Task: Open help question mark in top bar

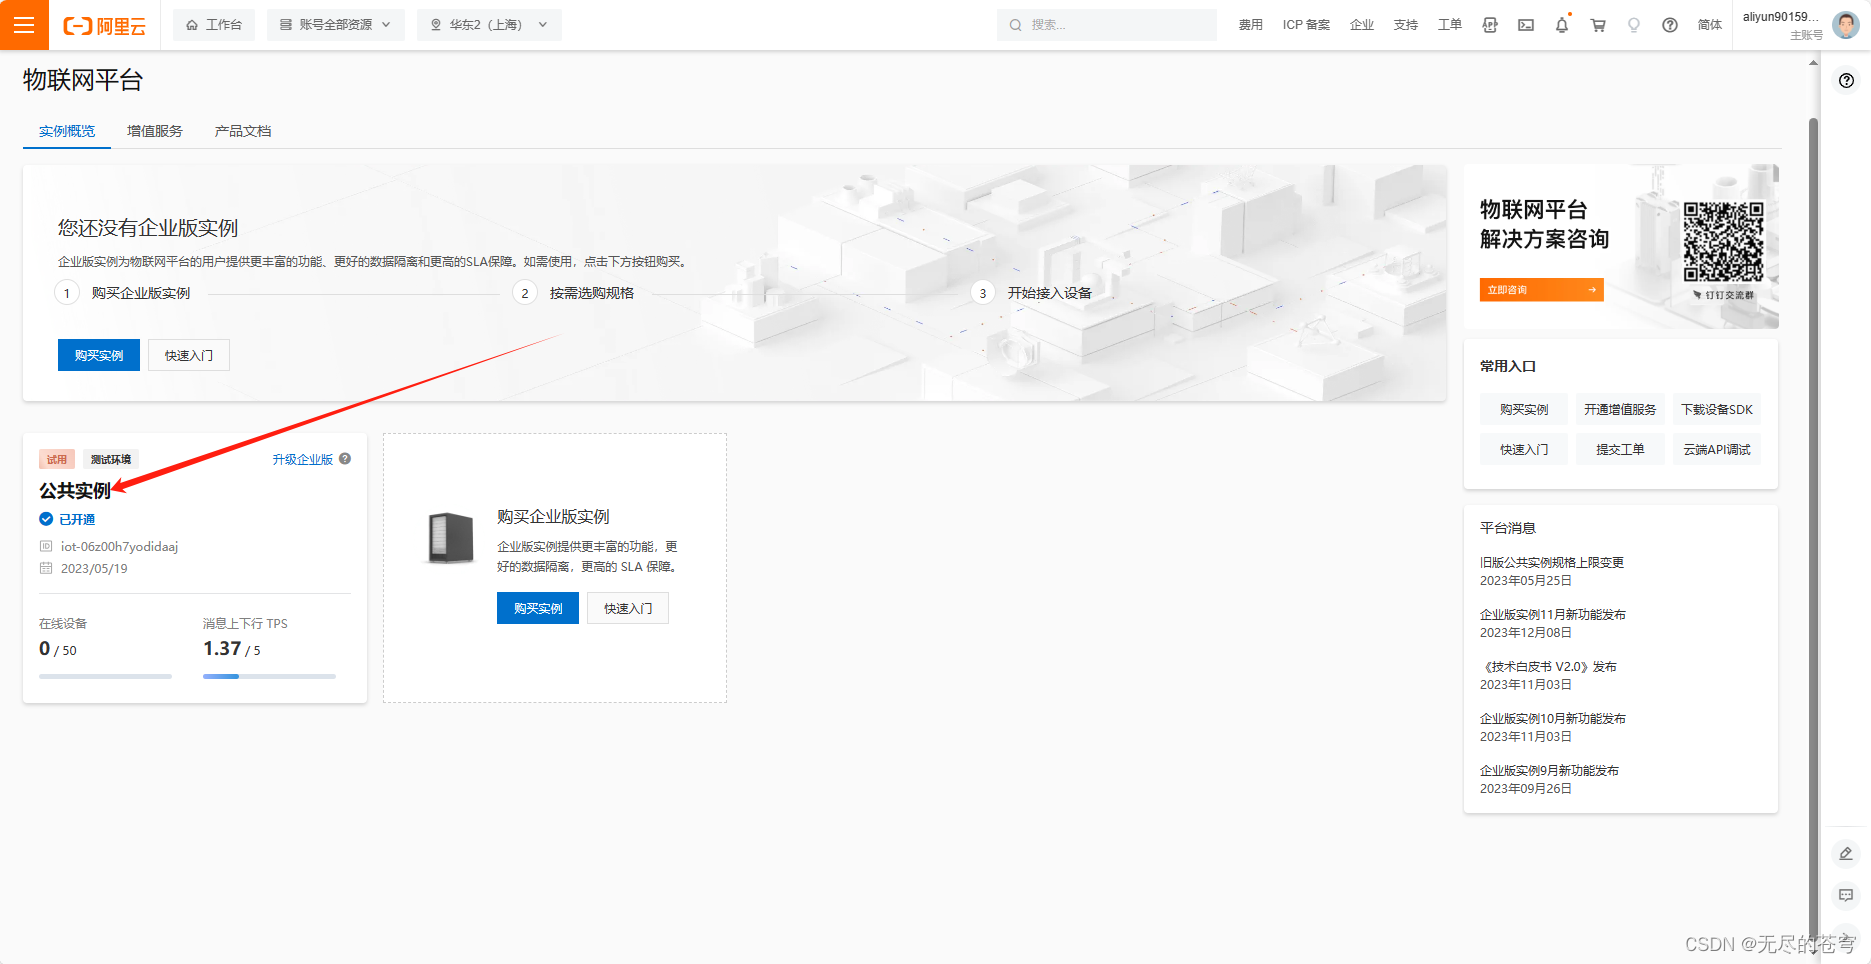Action: [1670, 25]
